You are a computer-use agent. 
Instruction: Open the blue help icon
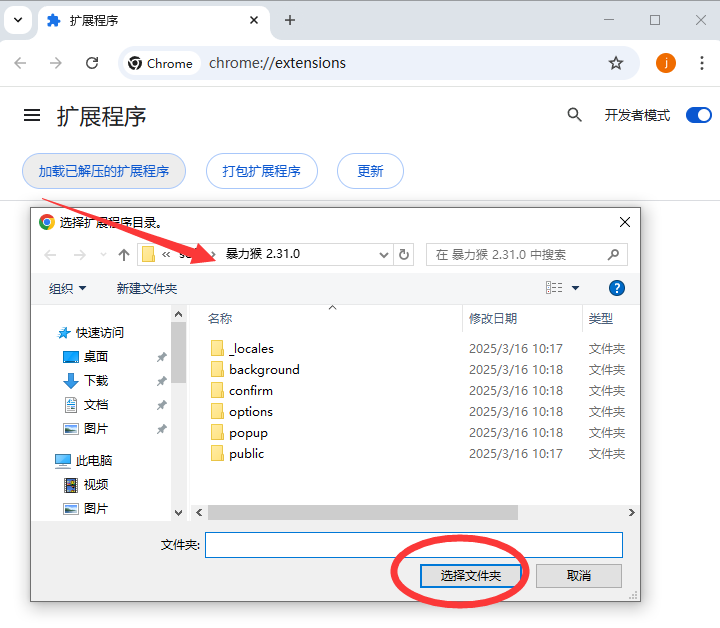[616, 288]
